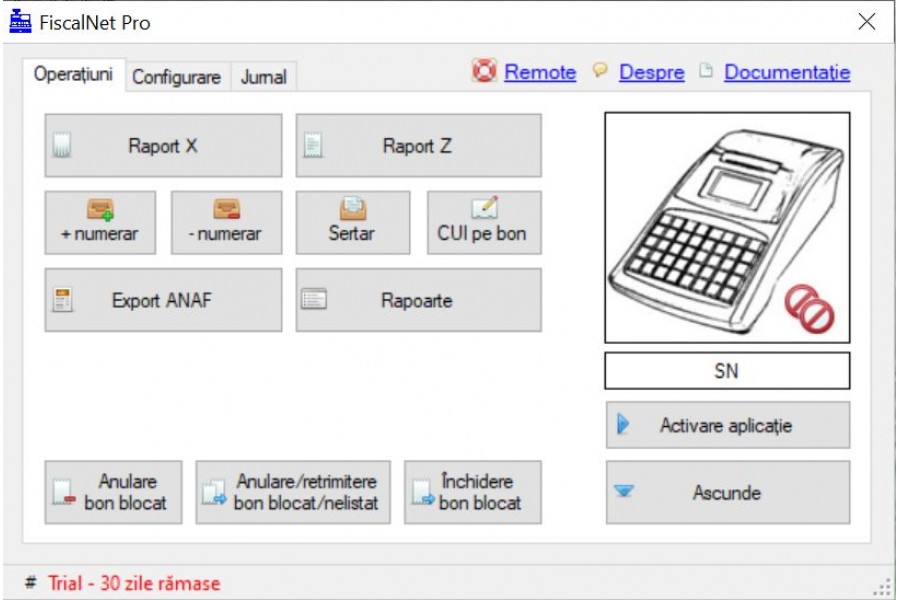
Task: Click the speech bubble icon beside Despre
Action: pos(600,69)
